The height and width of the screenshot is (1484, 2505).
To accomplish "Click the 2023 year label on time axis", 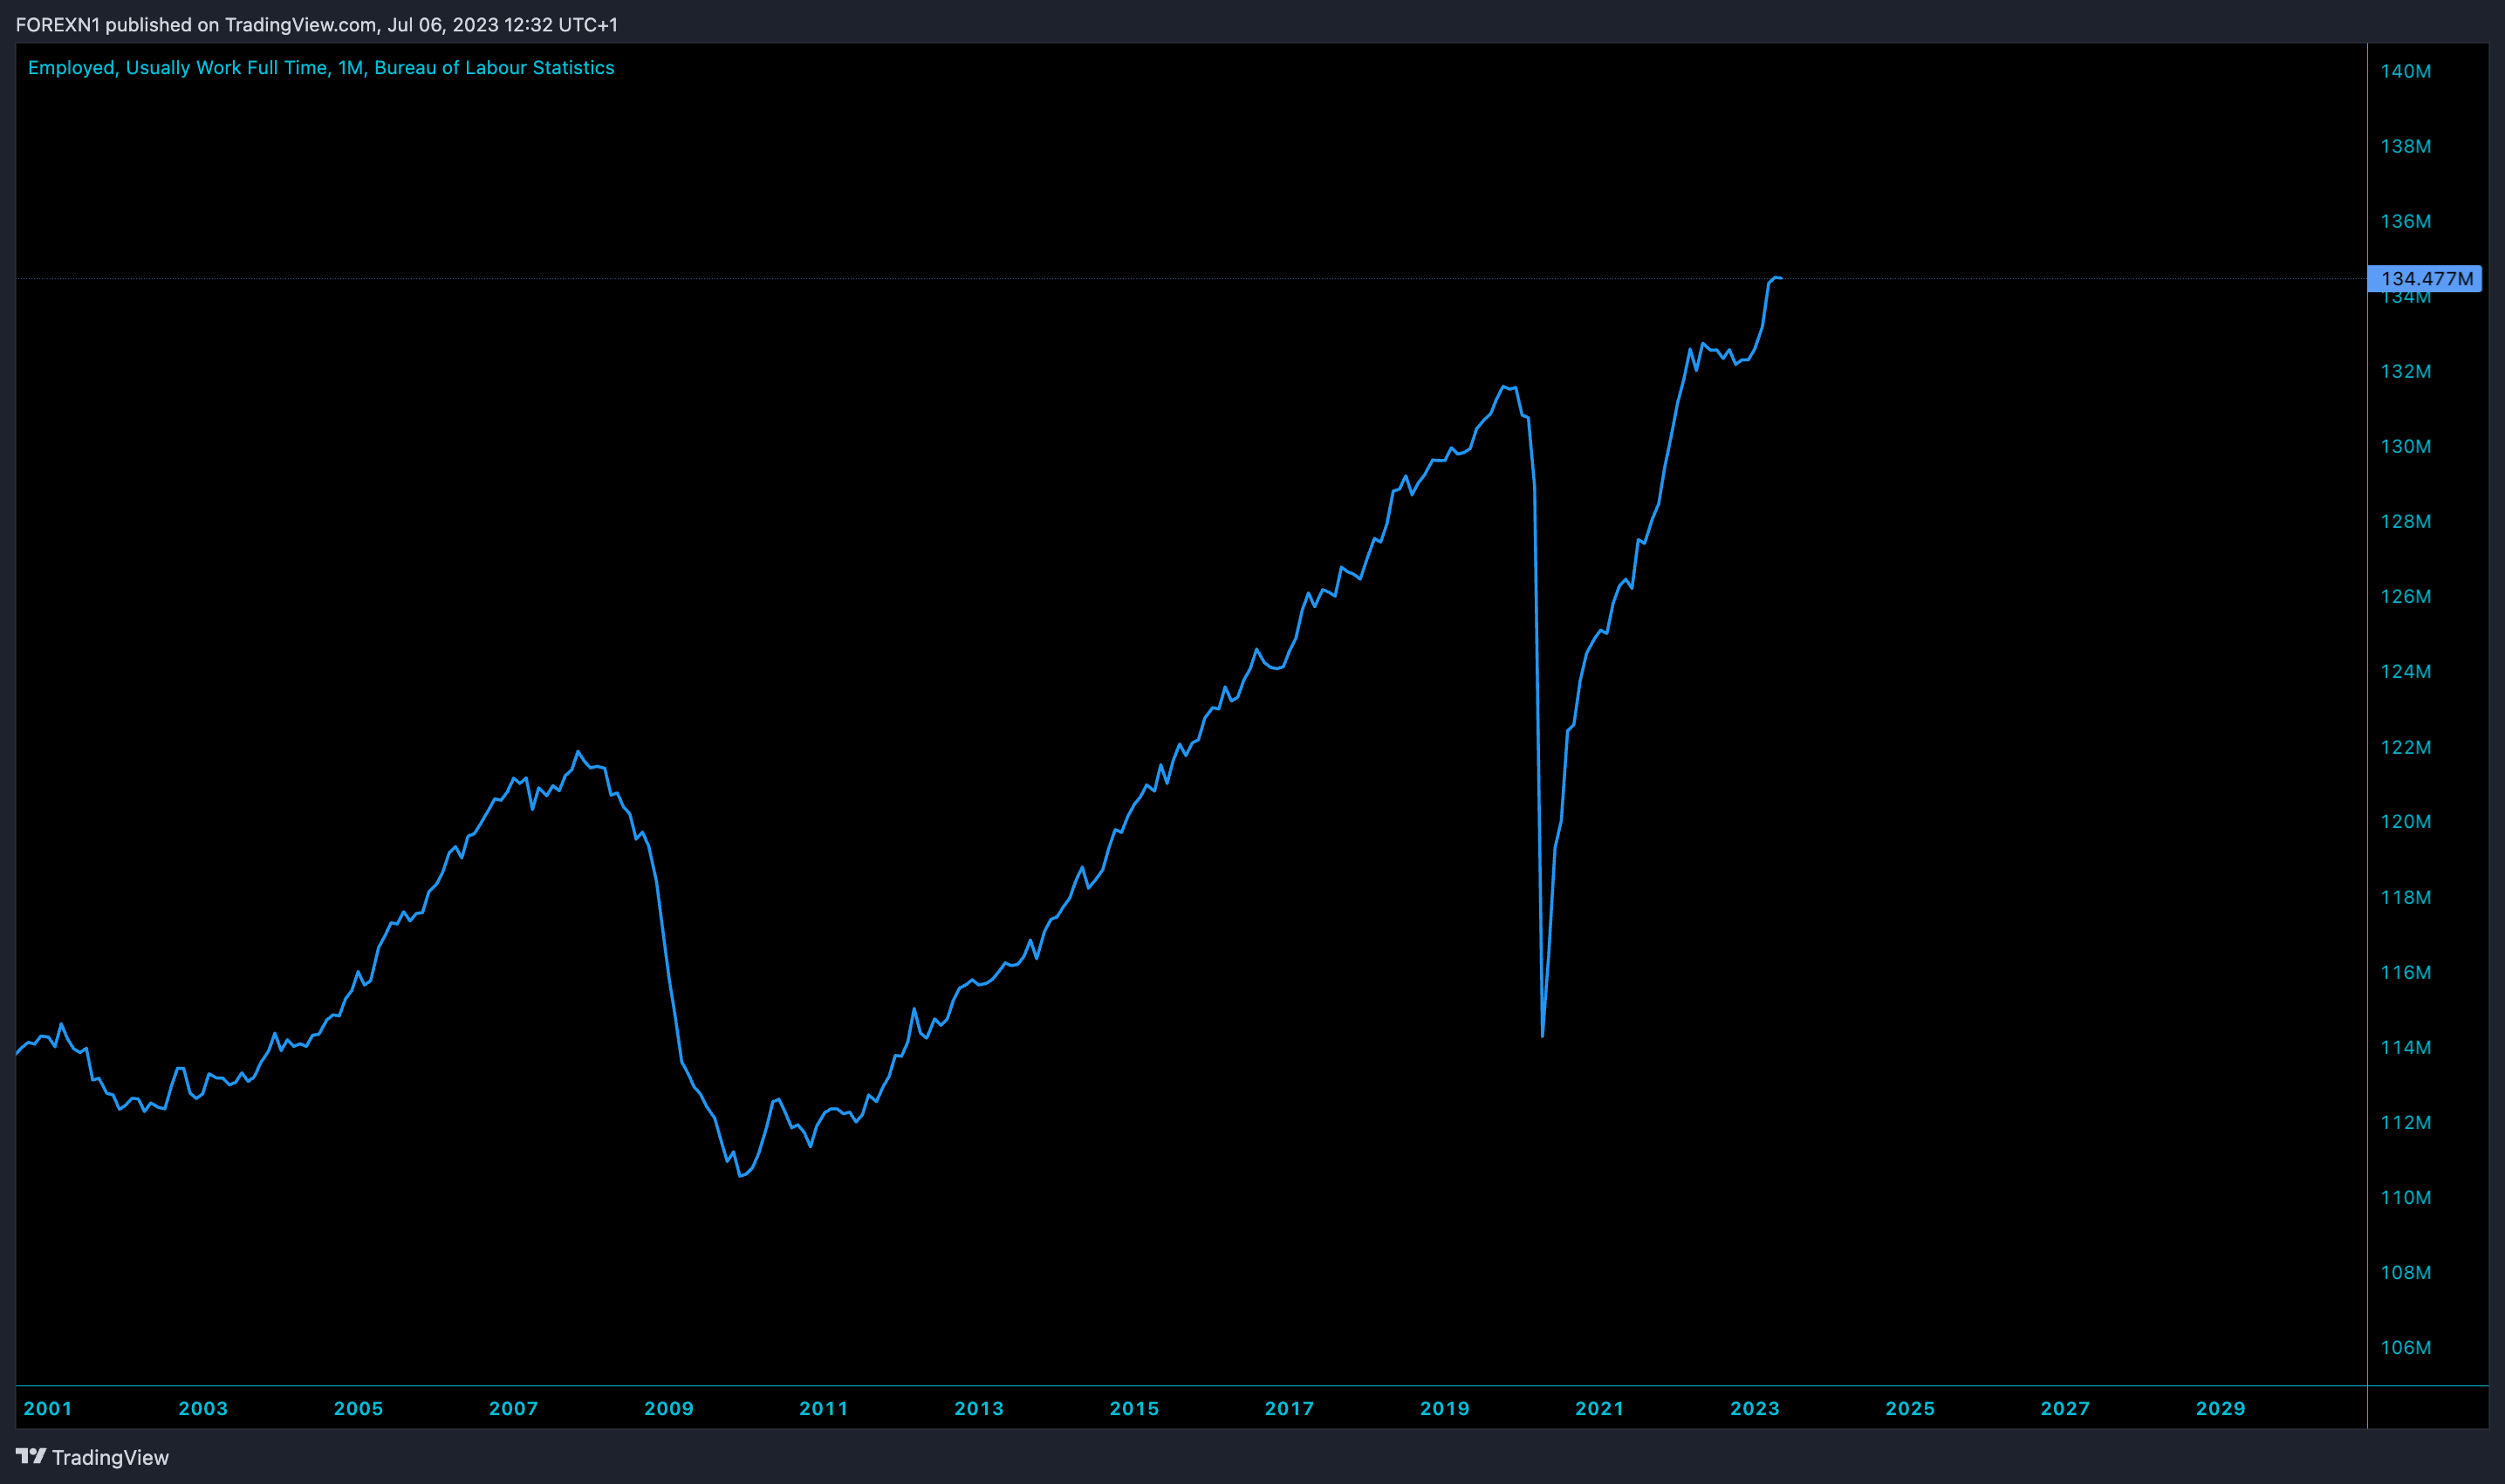I will [x=1755, y=1408].
